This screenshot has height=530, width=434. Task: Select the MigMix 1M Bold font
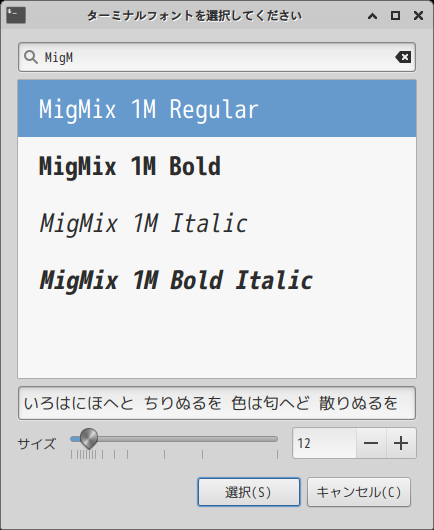[x=217, y=166]
